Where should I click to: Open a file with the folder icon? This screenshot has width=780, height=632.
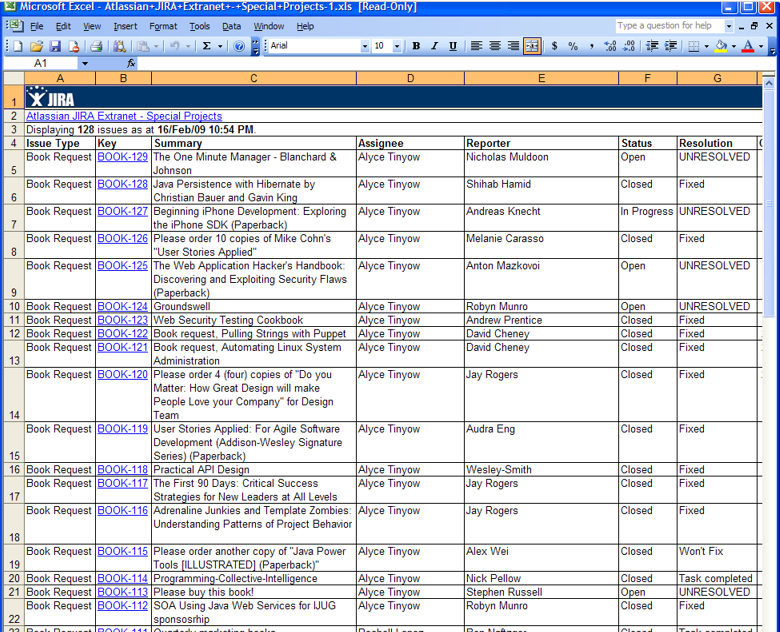(x=36, y=46)
